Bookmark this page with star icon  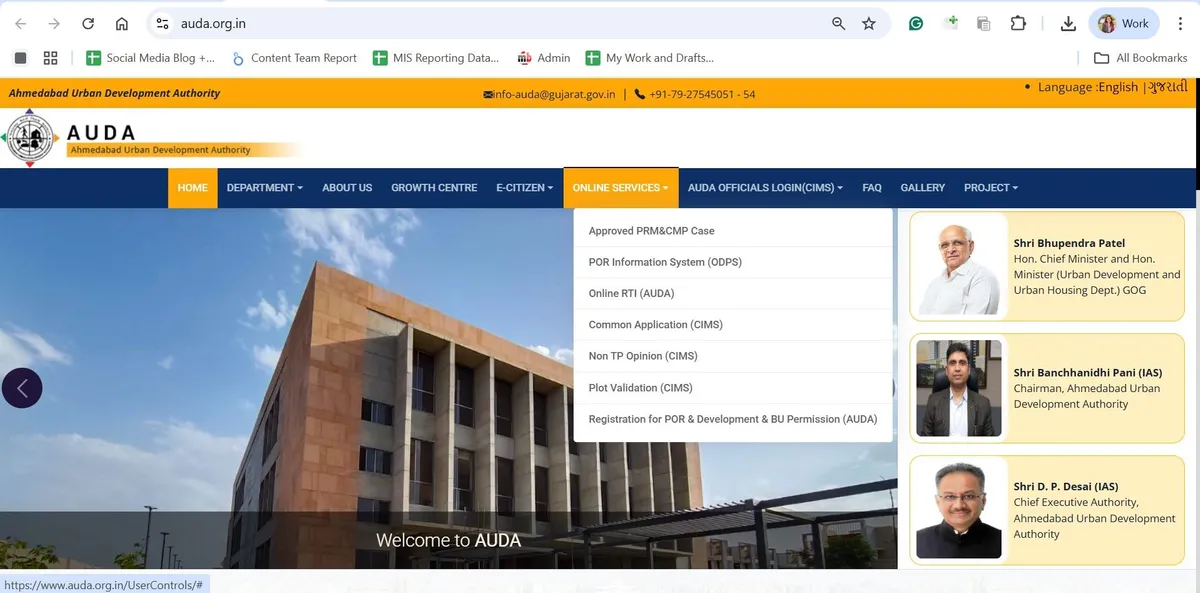(868, 24)
